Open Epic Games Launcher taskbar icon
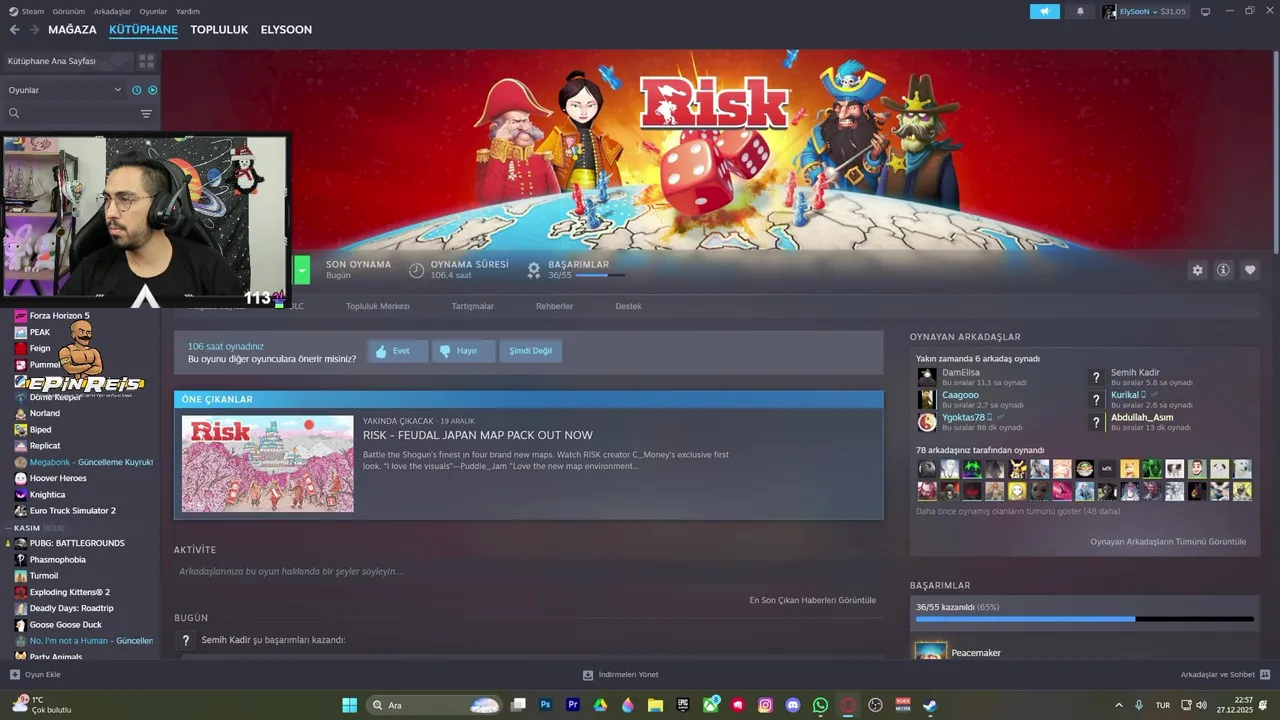 [683, 705]
